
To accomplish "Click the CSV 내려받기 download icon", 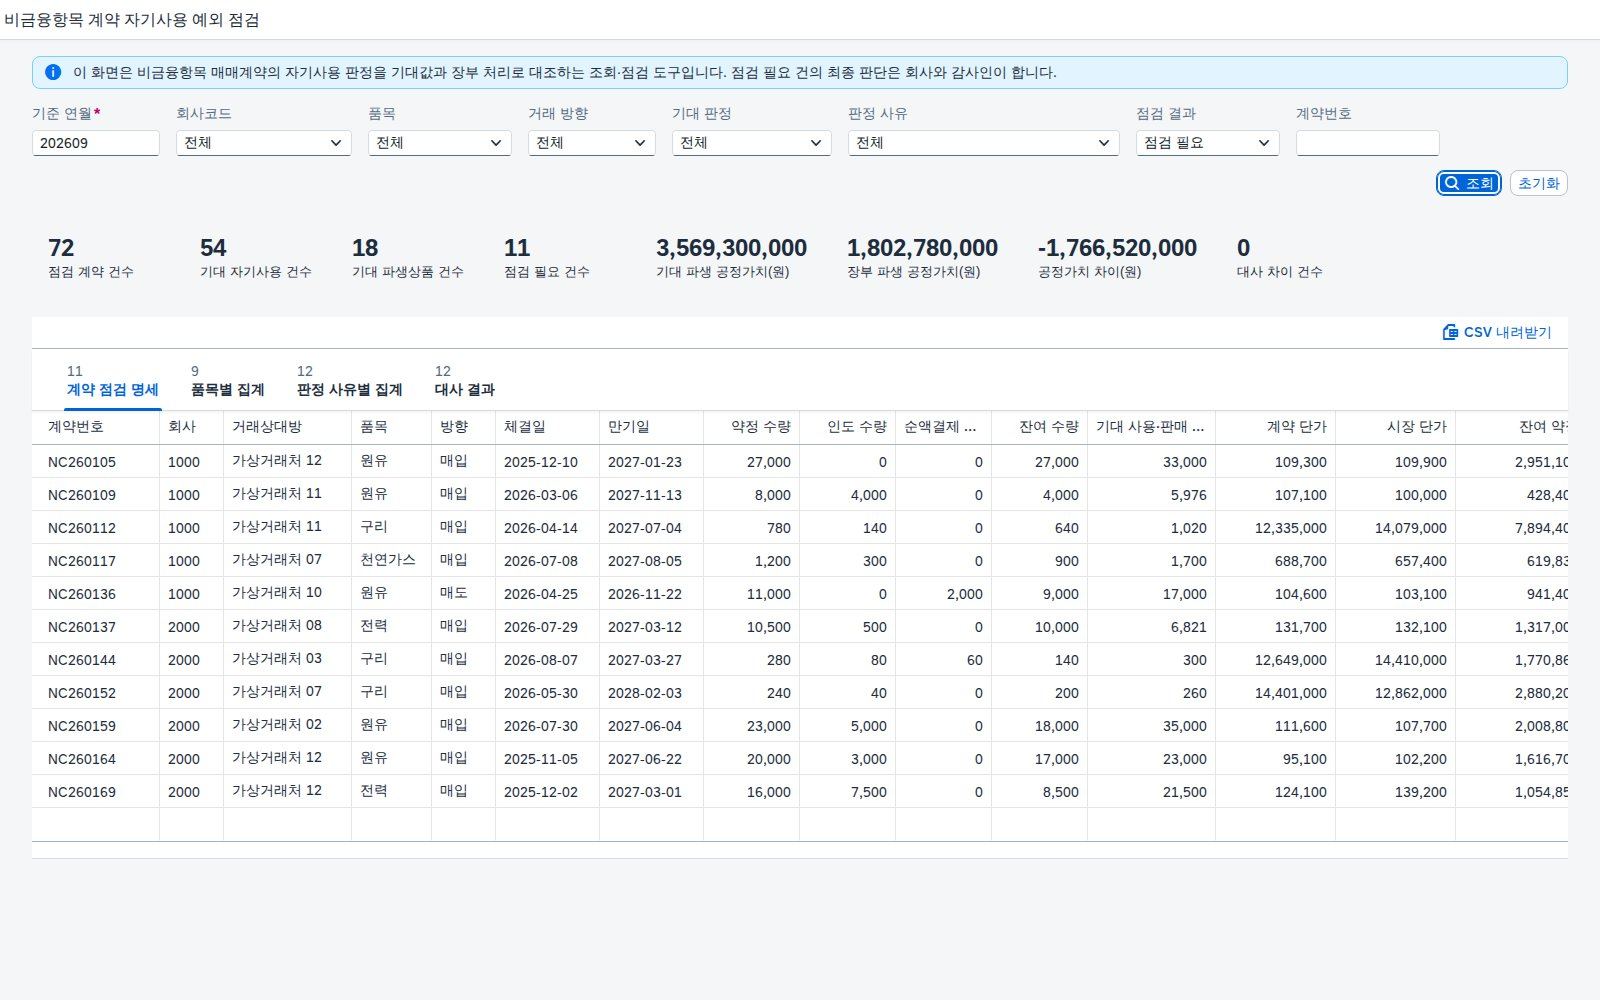I will [1450, 332].
